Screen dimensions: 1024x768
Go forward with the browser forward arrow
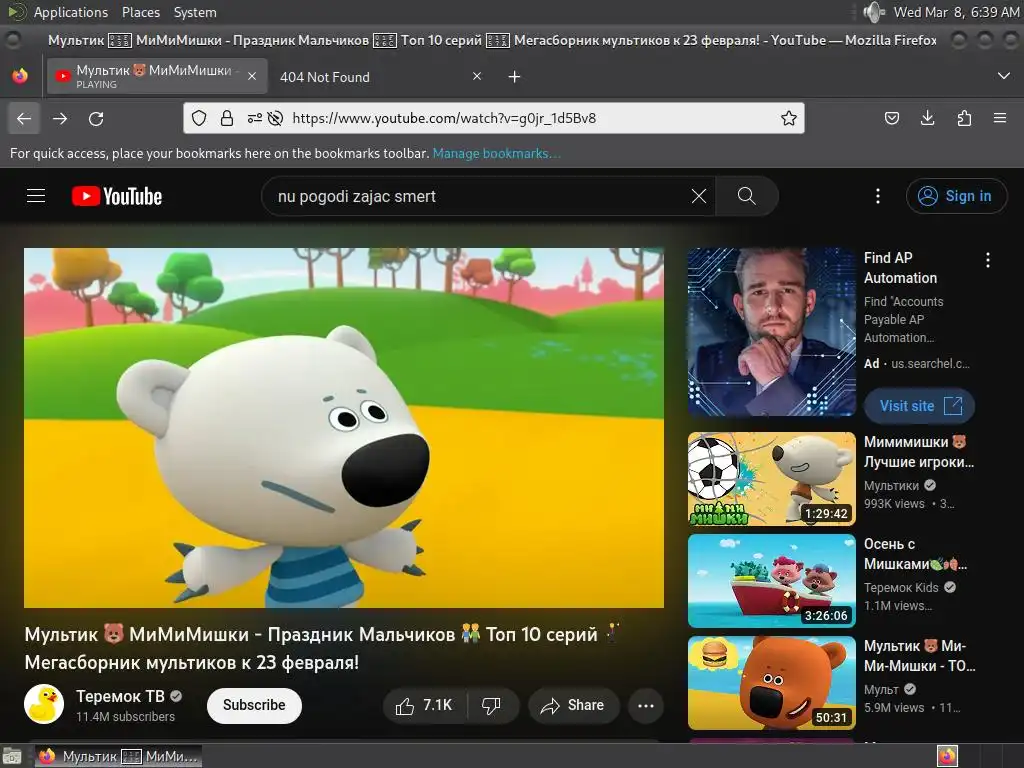tap(60, 118)
